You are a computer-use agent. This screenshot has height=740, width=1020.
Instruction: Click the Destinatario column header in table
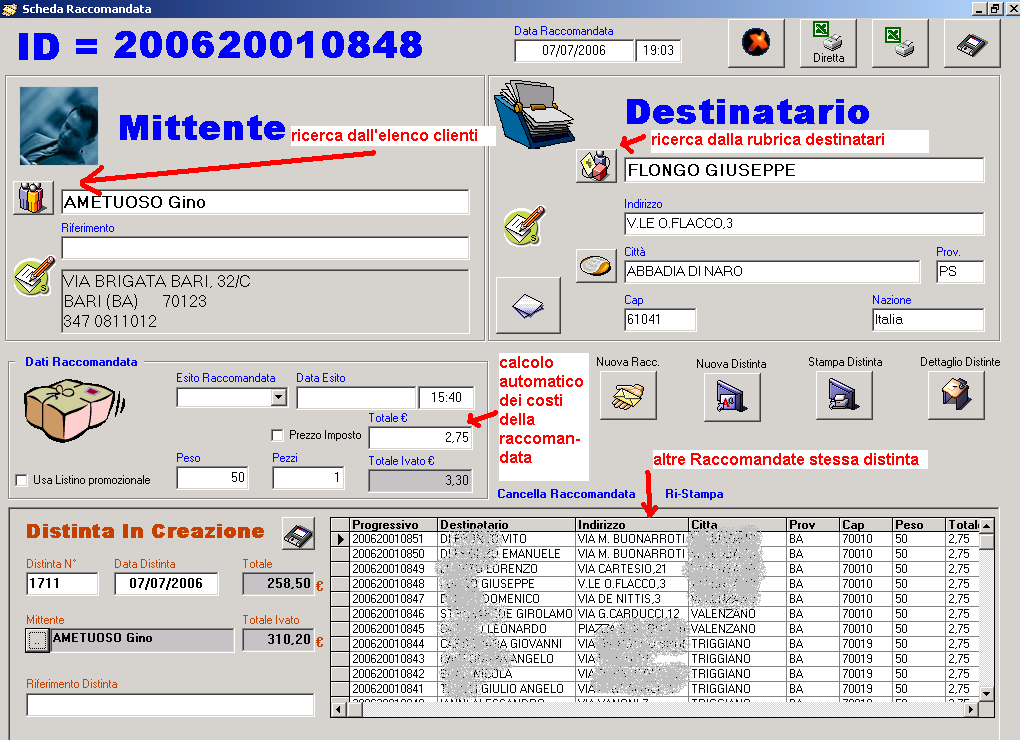coord(506,525)
